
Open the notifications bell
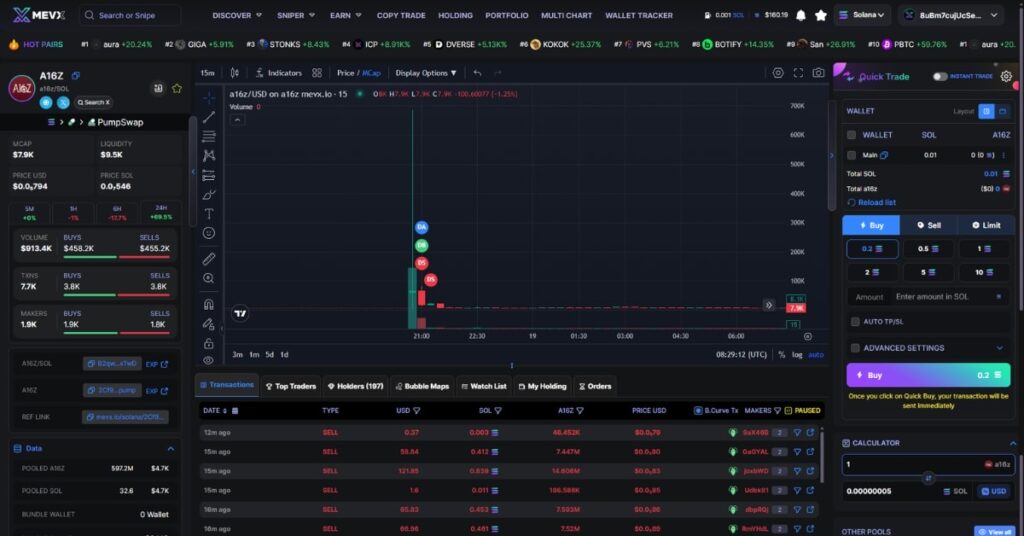(x=801, y=15)
